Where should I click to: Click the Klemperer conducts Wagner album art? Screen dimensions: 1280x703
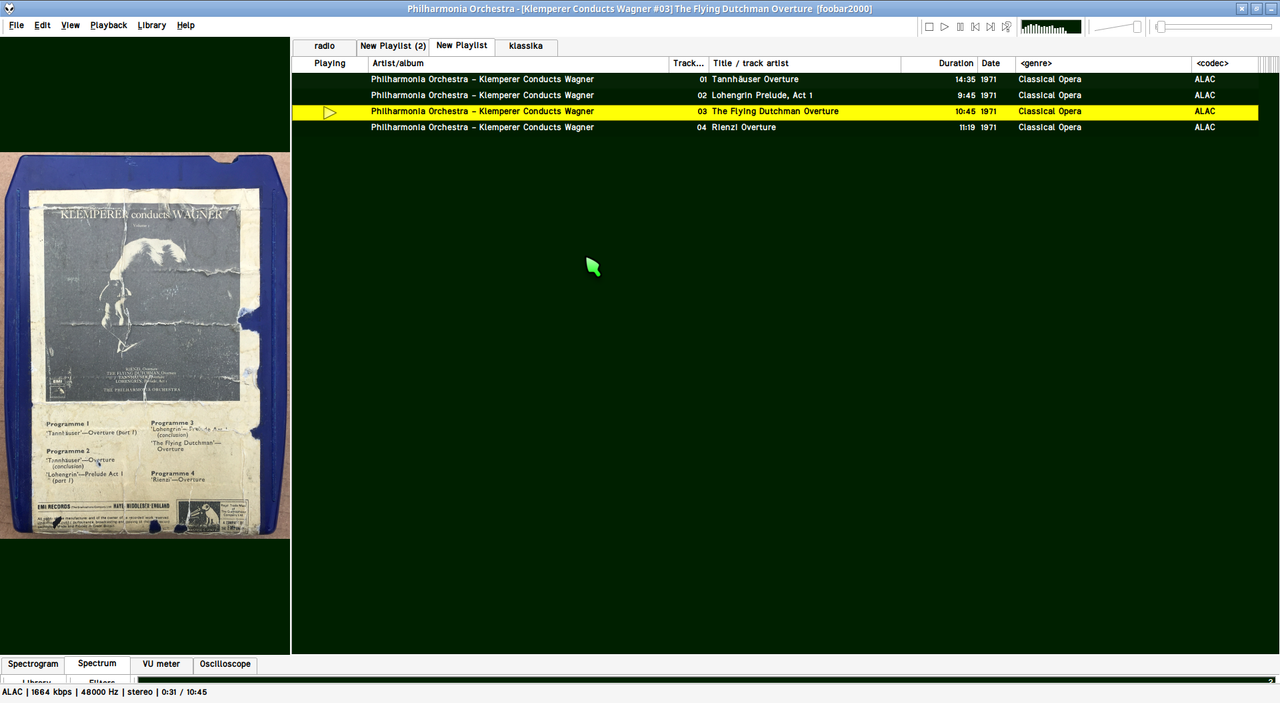click(145, 346)
